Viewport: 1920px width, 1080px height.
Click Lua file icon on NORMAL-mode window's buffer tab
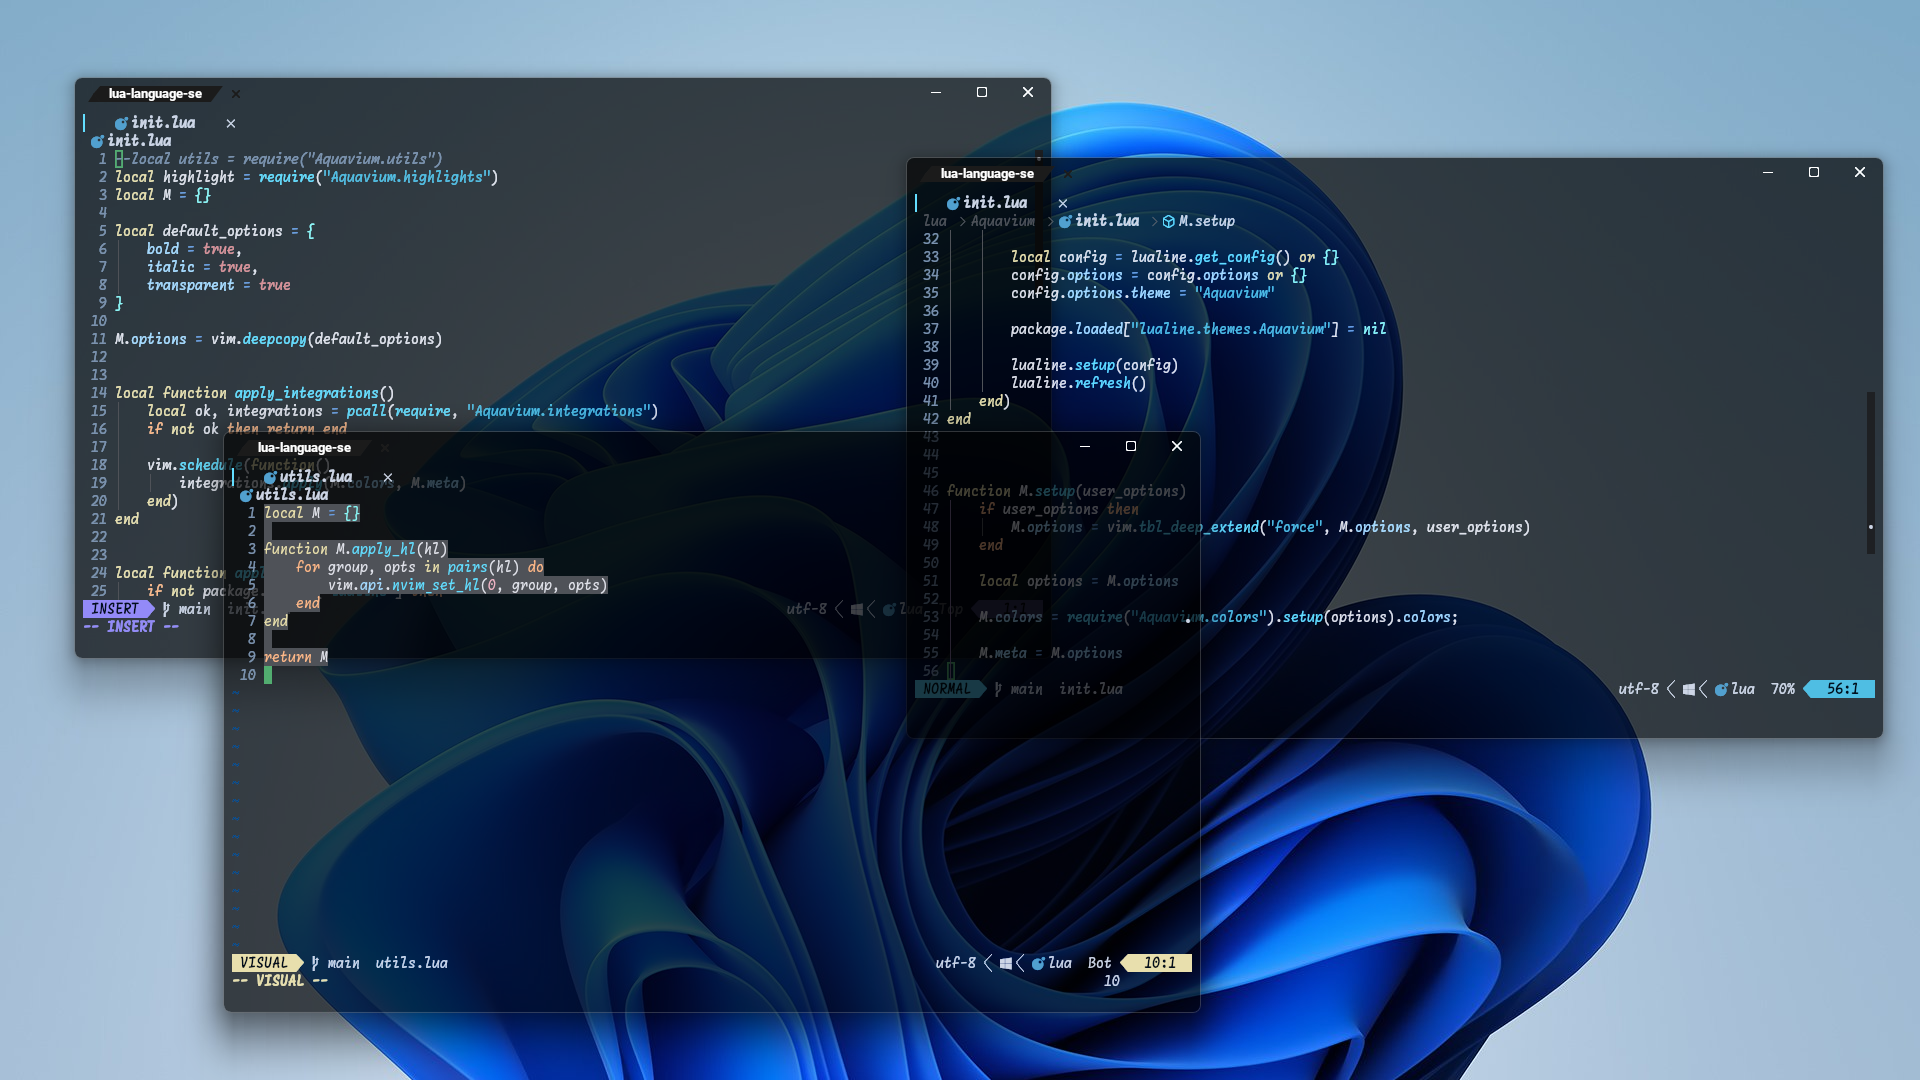pyautogui.click(x=953, y=204)
